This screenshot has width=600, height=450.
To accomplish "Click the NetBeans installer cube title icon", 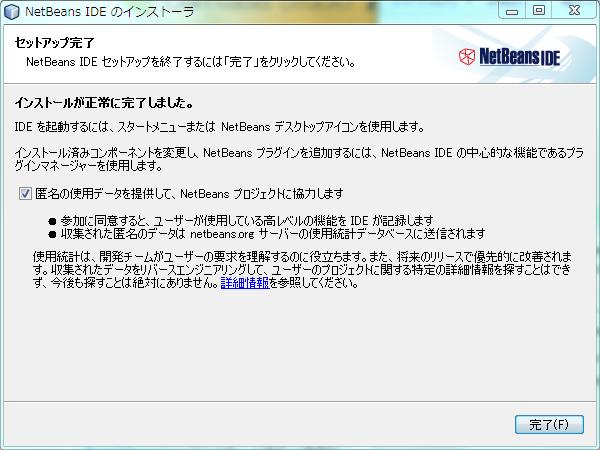I will [11, 11].
